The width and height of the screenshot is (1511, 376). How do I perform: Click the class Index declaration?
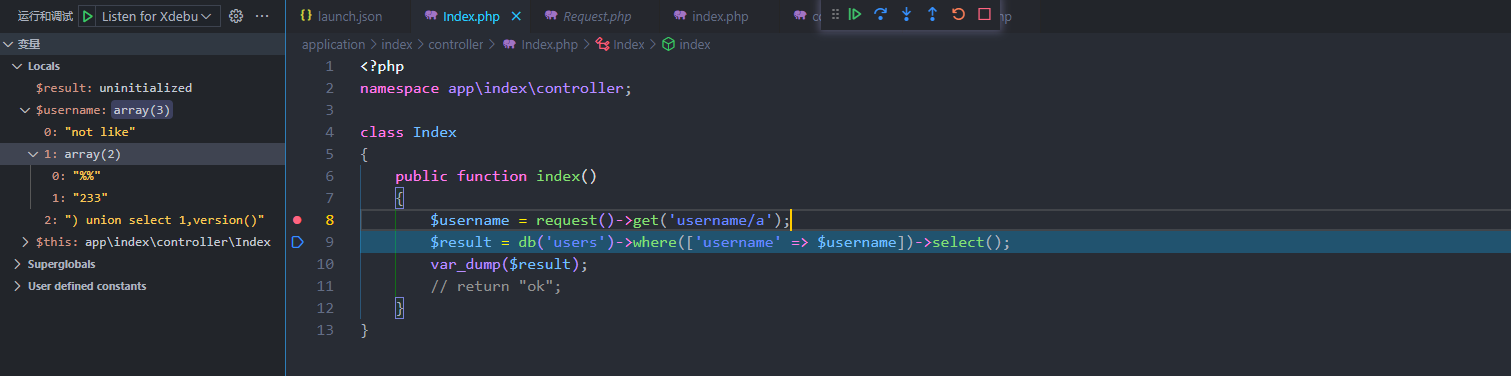pos(408,132)
